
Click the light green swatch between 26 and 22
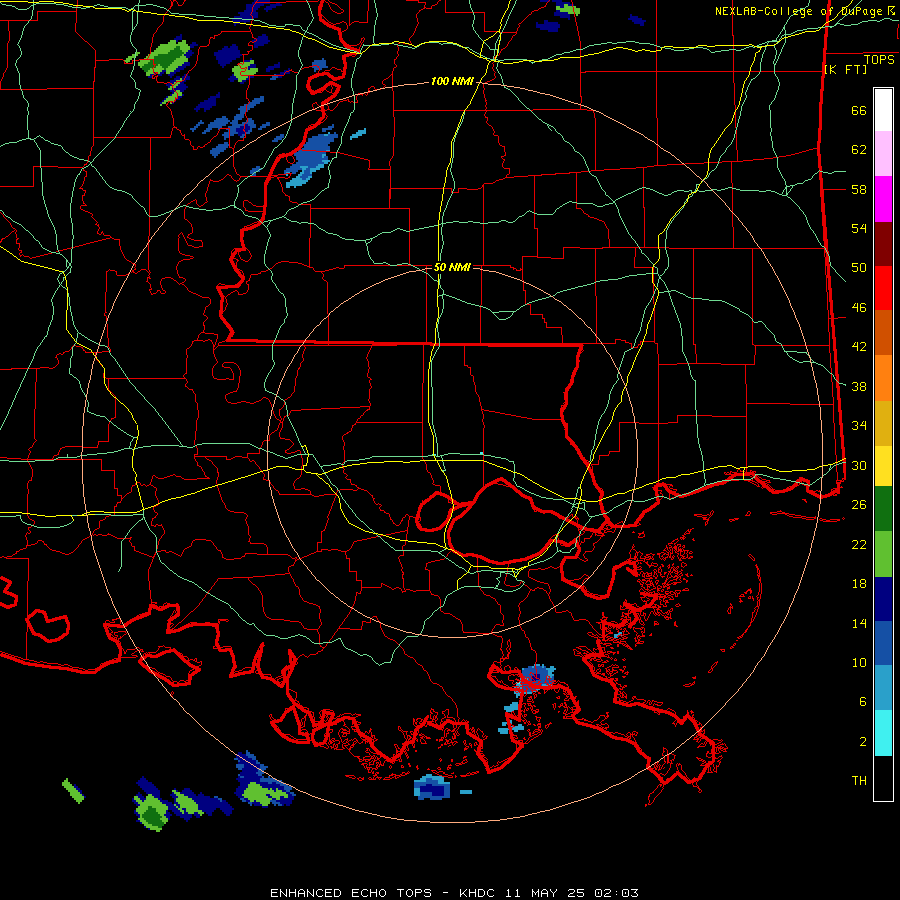pyautogui.click(x=883, y=554)
